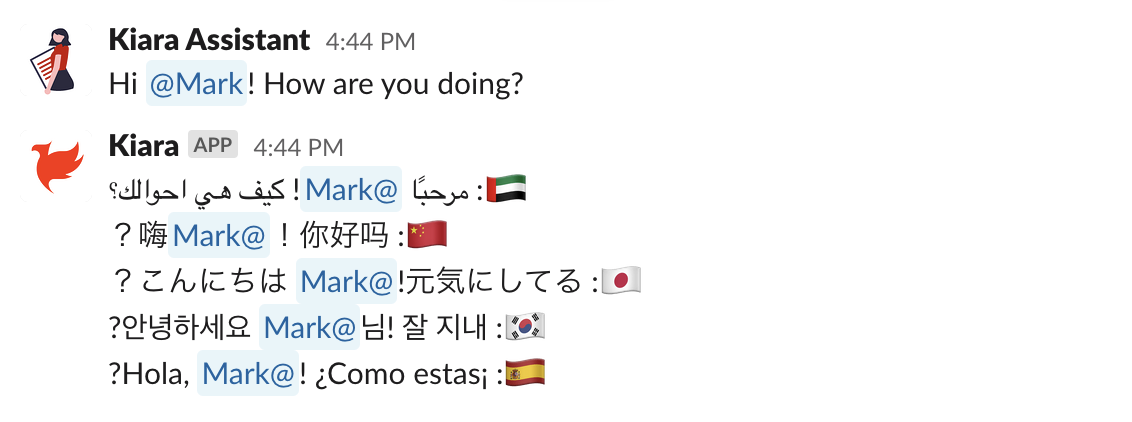
Task: Click the Kiara app phoenix logo avatar
Action: (55, 166)
